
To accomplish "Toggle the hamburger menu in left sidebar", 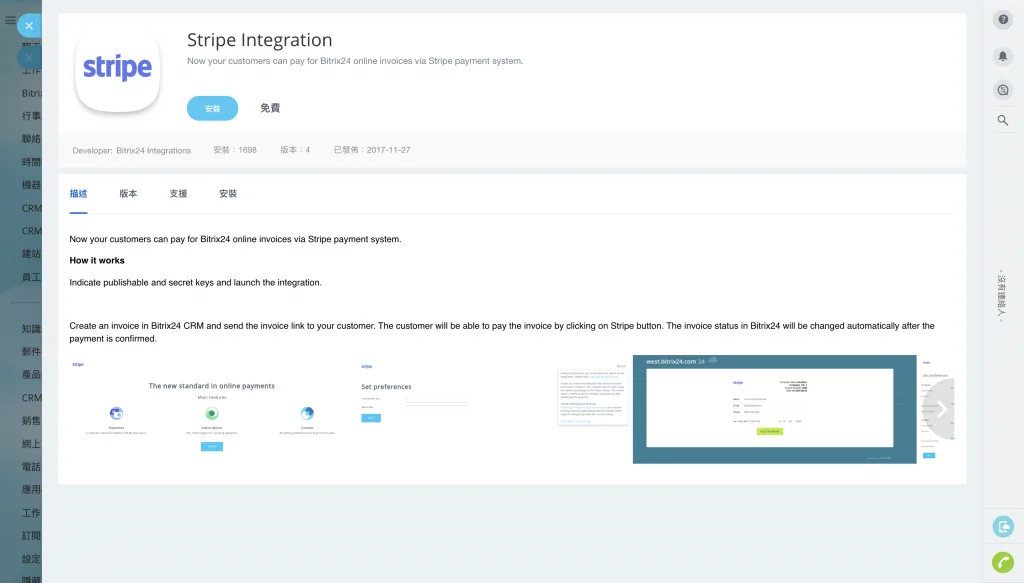I will [10, 20].
